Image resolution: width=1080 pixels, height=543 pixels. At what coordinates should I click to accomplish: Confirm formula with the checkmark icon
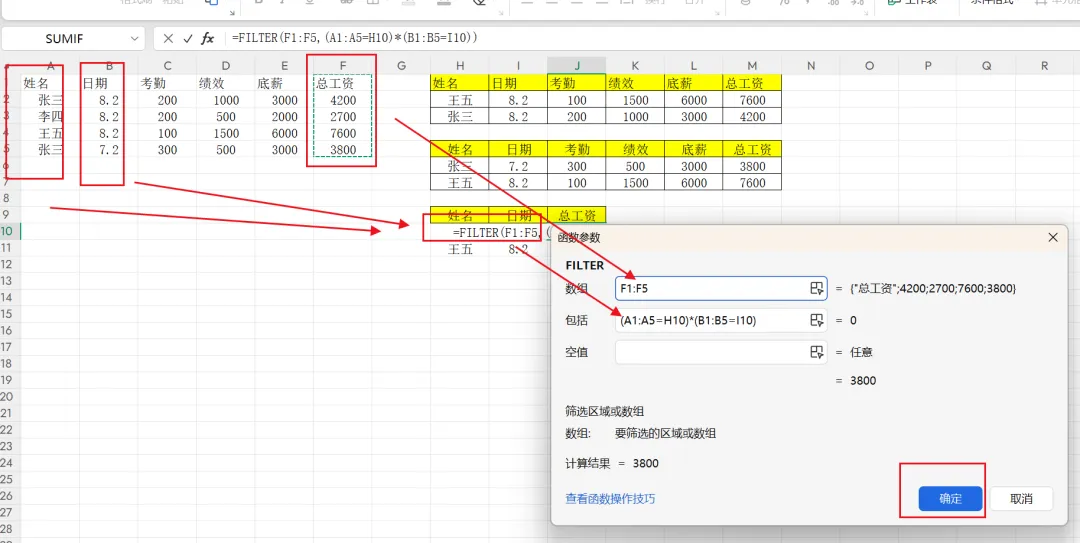coord(187,39)
